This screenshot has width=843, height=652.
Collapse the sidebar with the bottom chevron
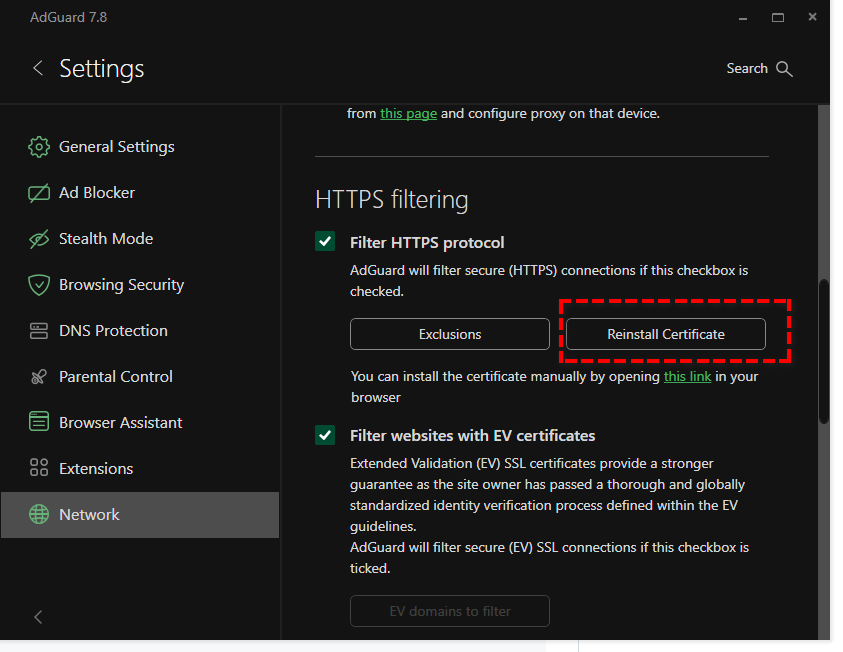pyautogui.click(x=38, y=617)
